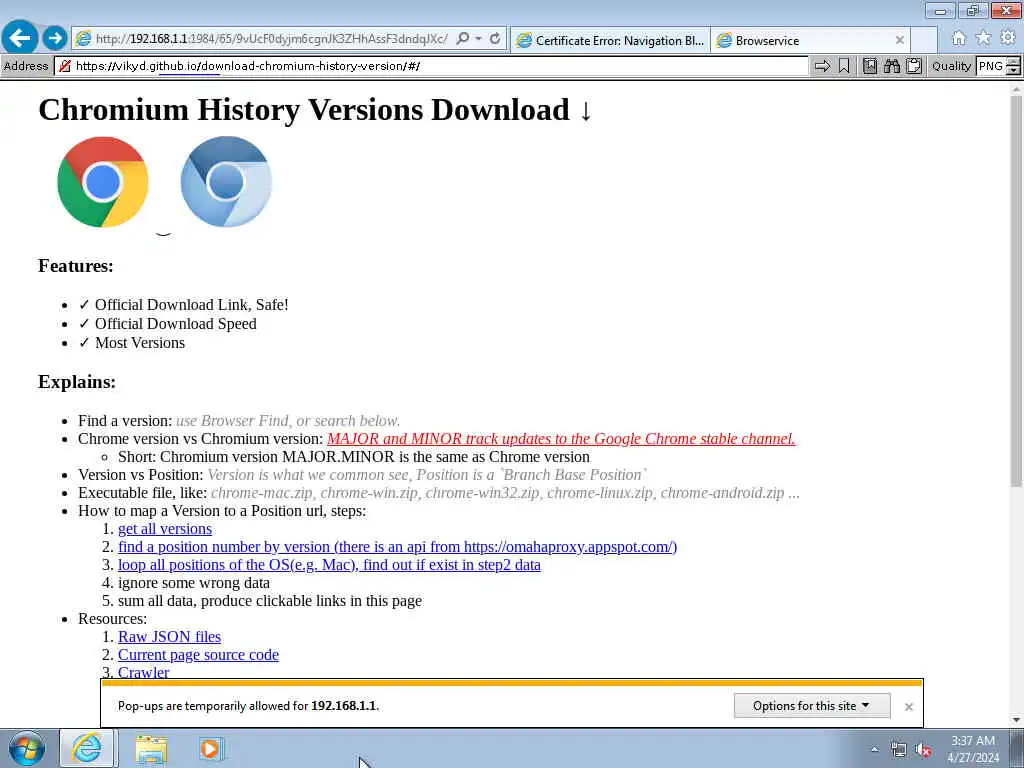Close the Browservice tab
Viewport: 1024px width, 768px height.
(x=899, y=40)
